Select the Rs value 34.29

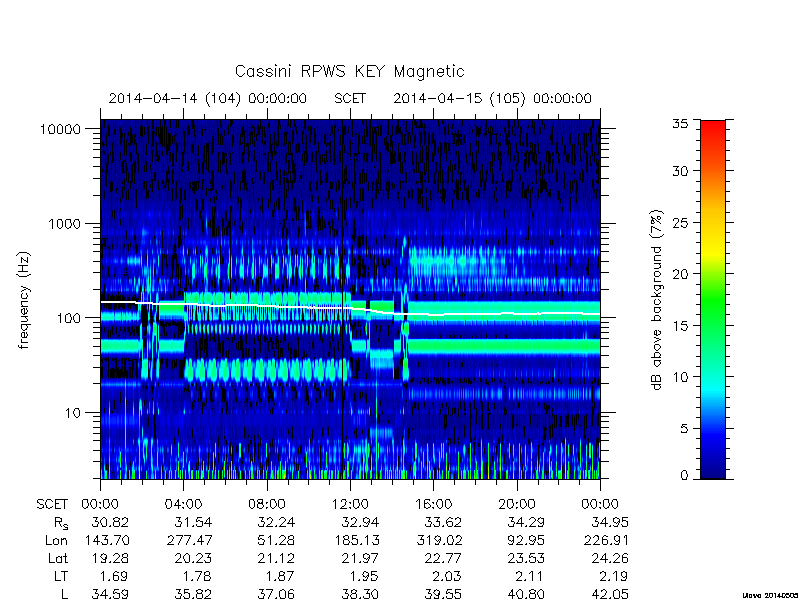click(x=527, y=522)
